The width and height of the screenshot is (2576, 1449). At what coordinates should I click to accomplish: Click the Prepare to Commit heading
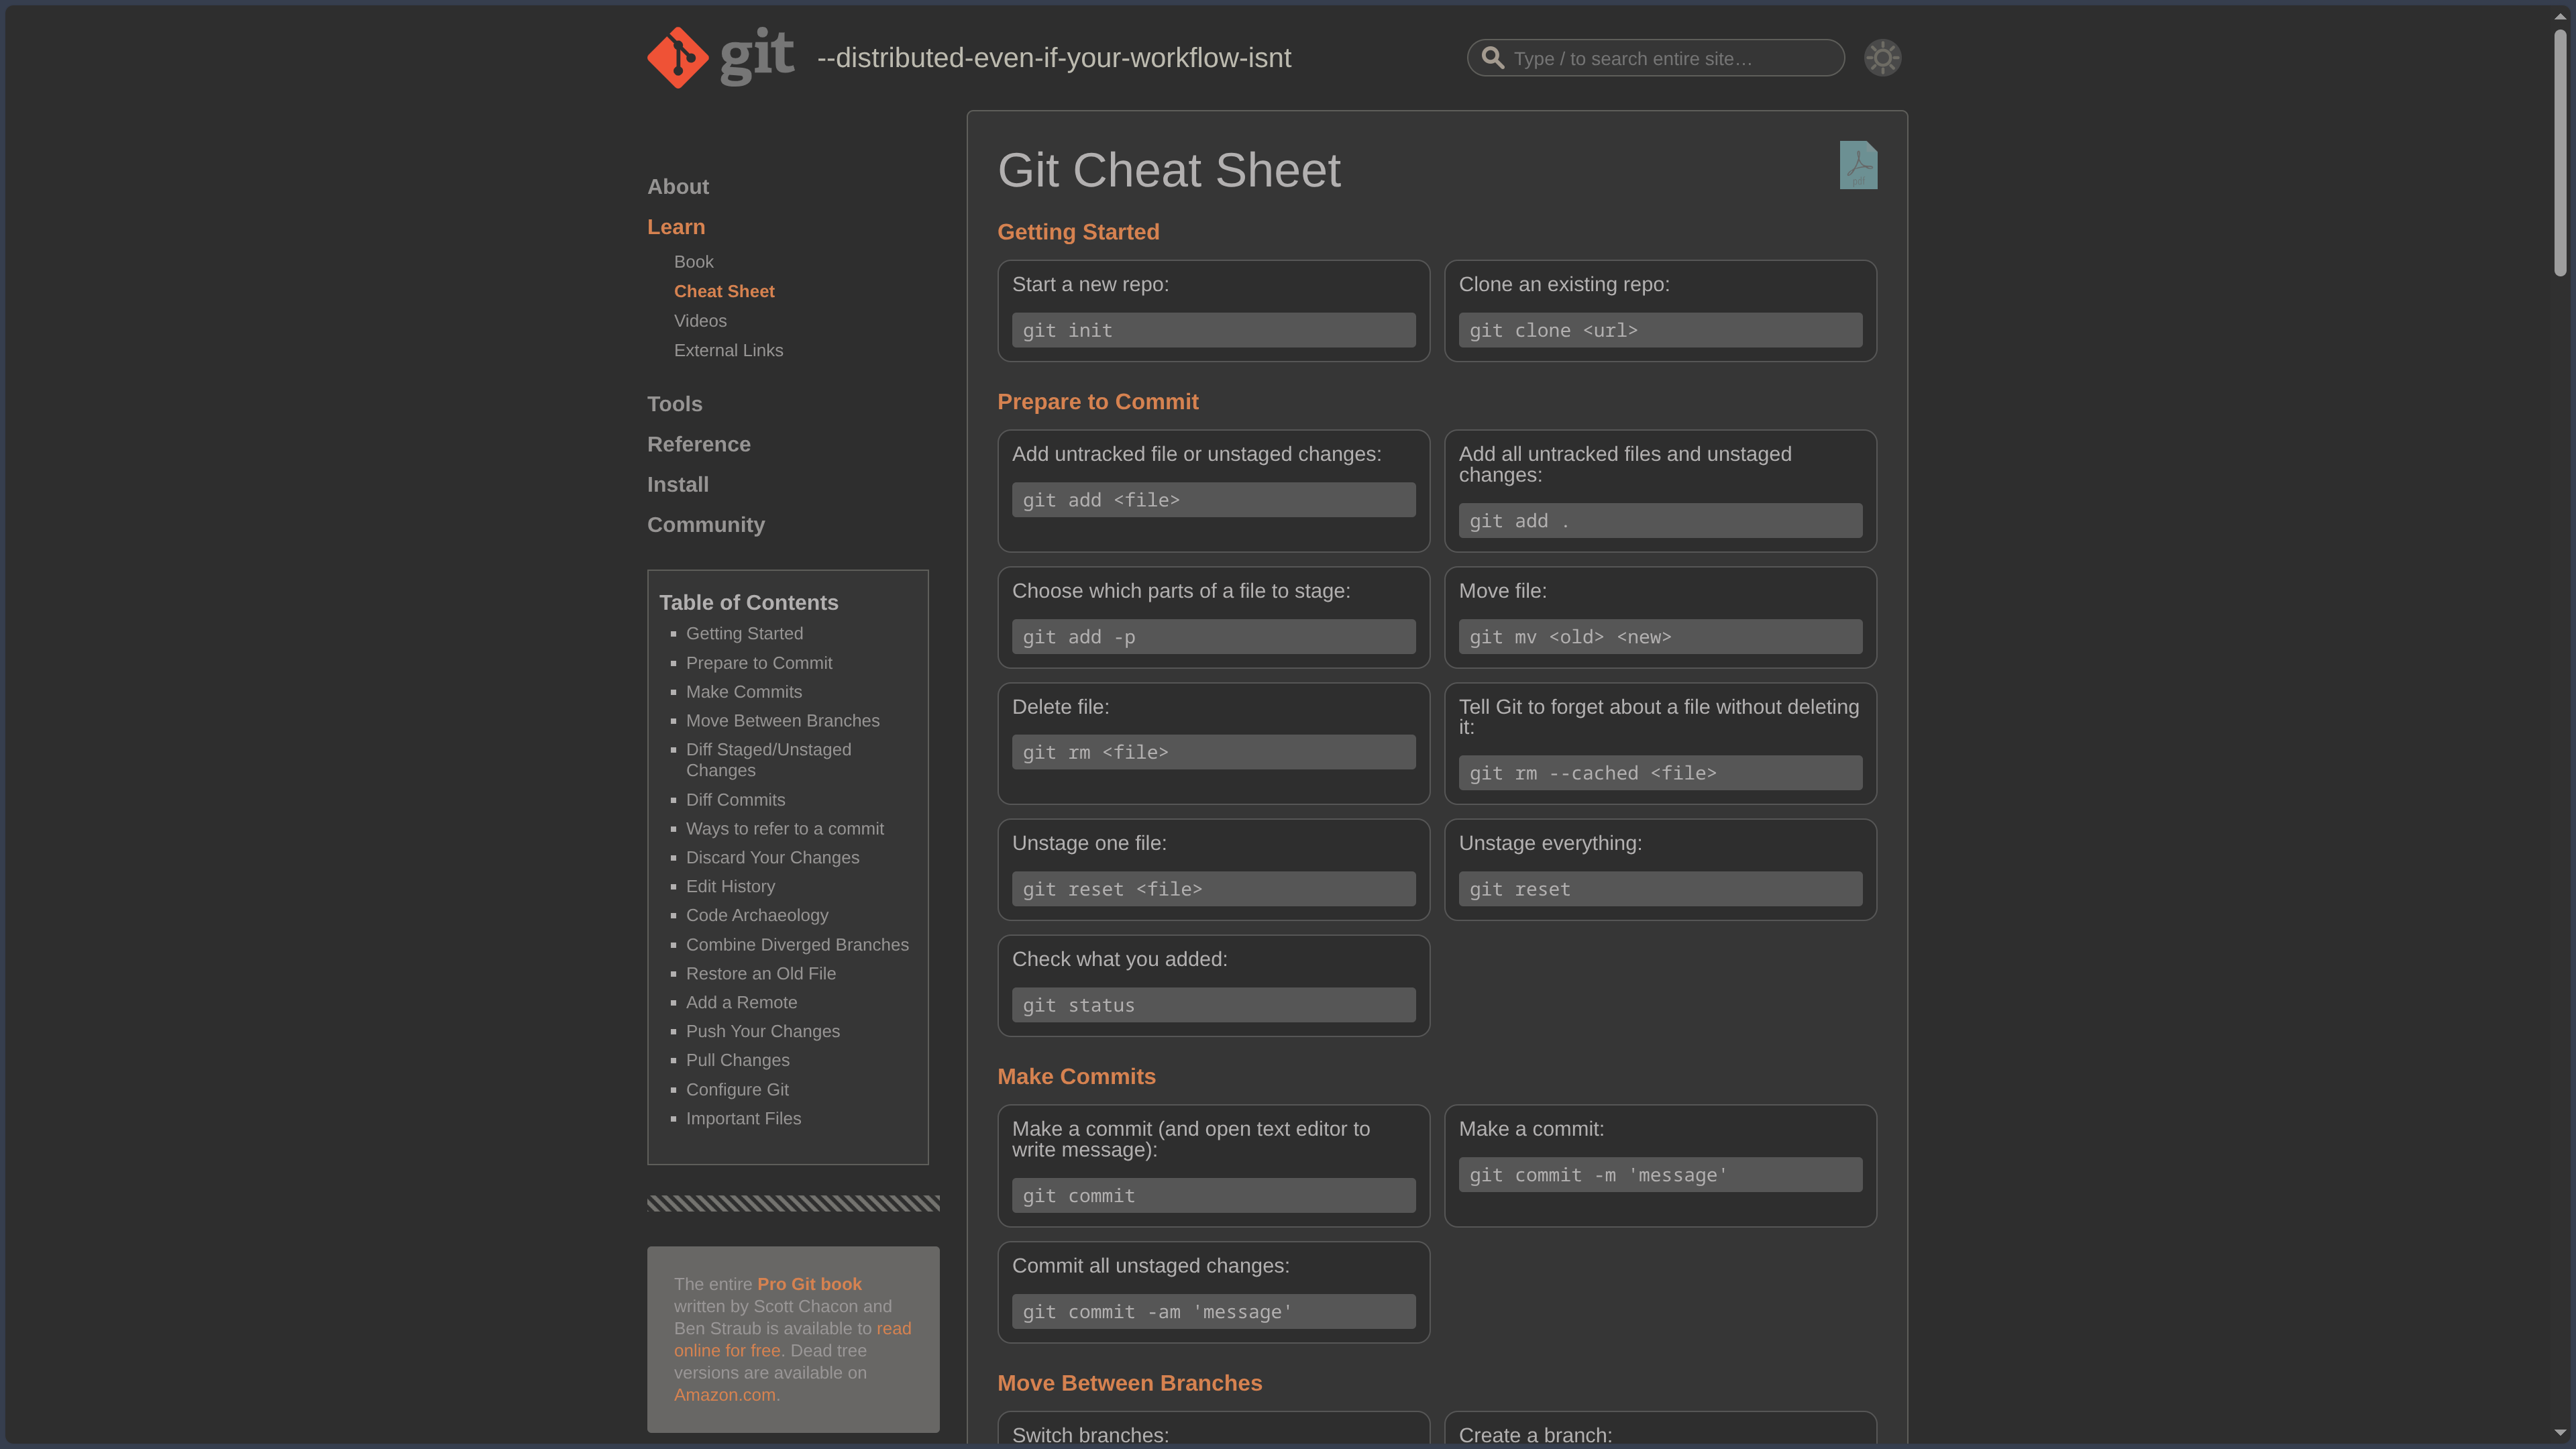[x=1097, y=402]
